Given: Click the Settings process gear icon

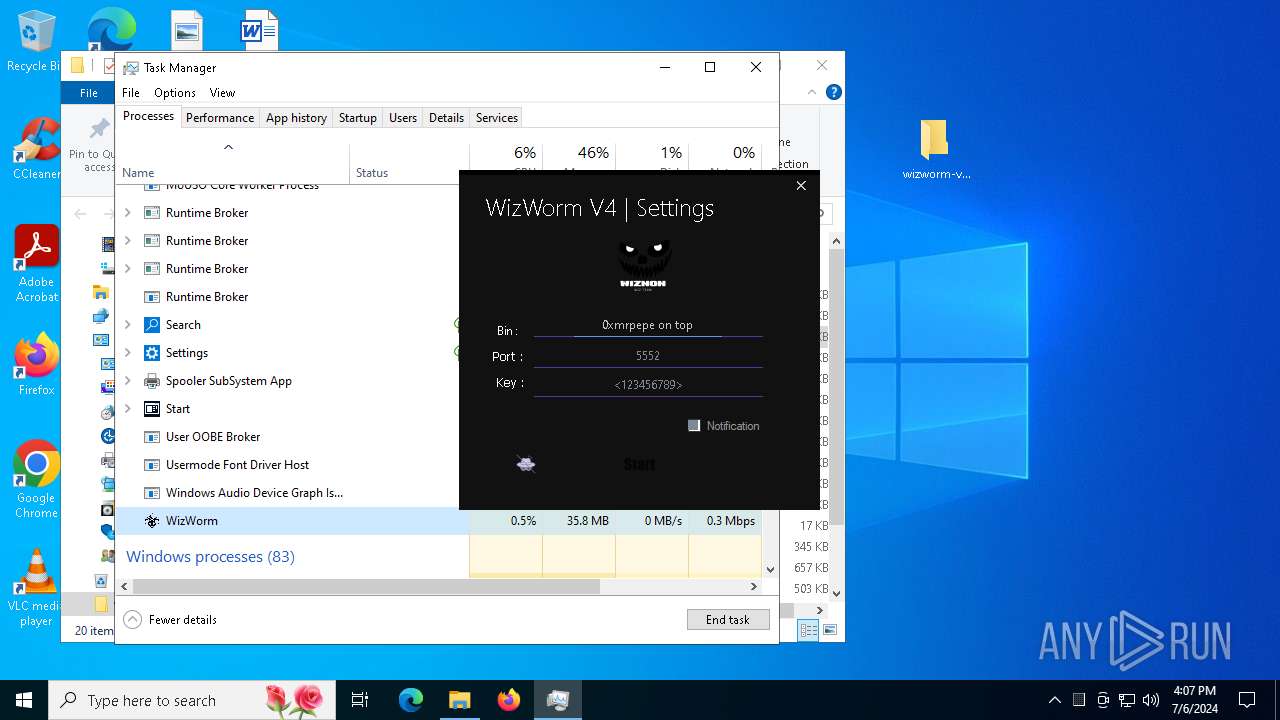Looking at the screenshot, I should [x=152, y=353].
